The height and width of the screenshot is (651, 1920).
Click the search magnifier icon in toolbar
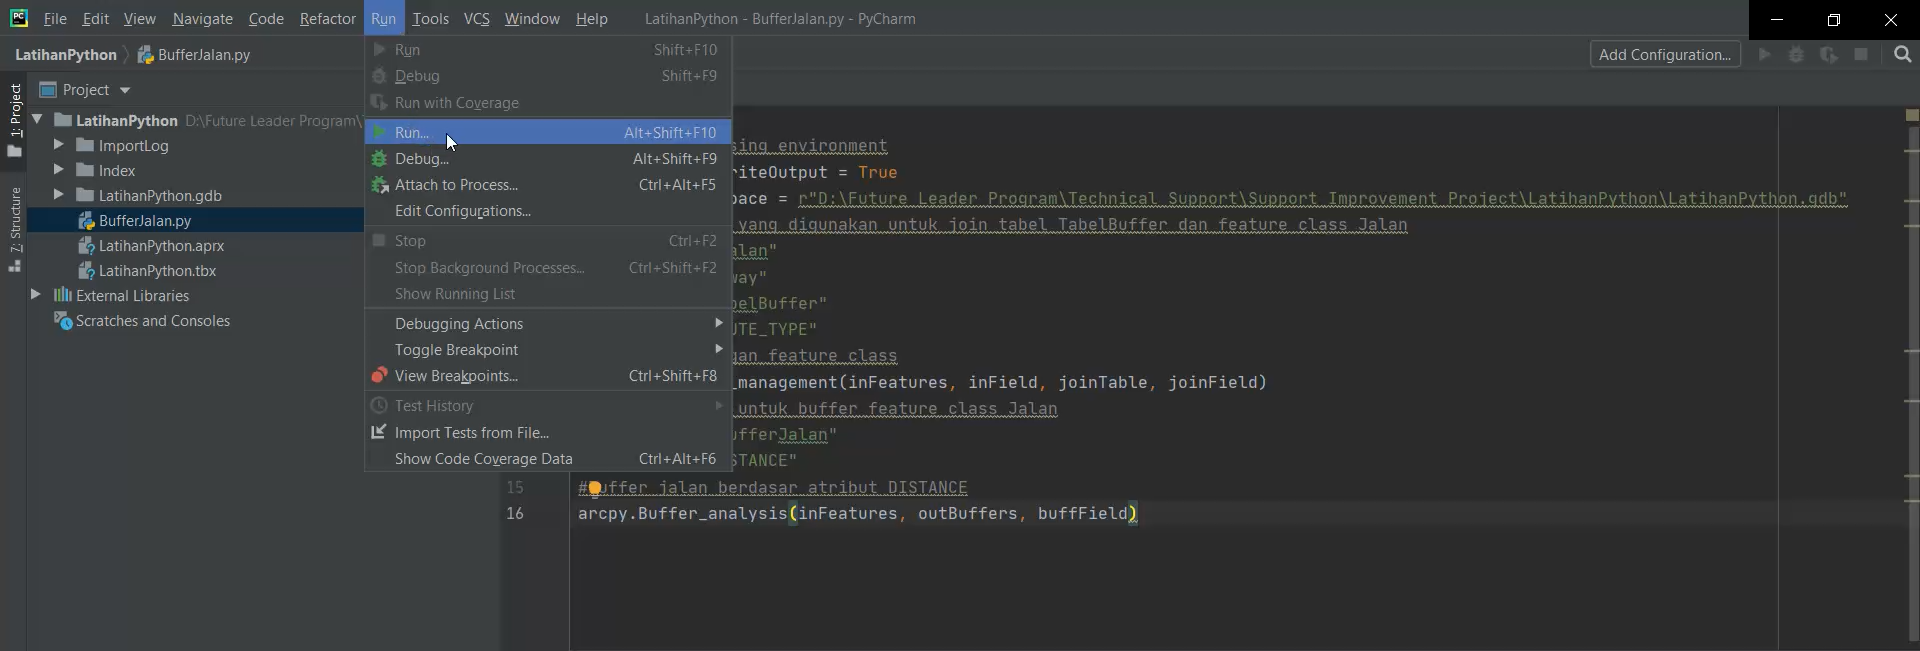(1902, 55)
